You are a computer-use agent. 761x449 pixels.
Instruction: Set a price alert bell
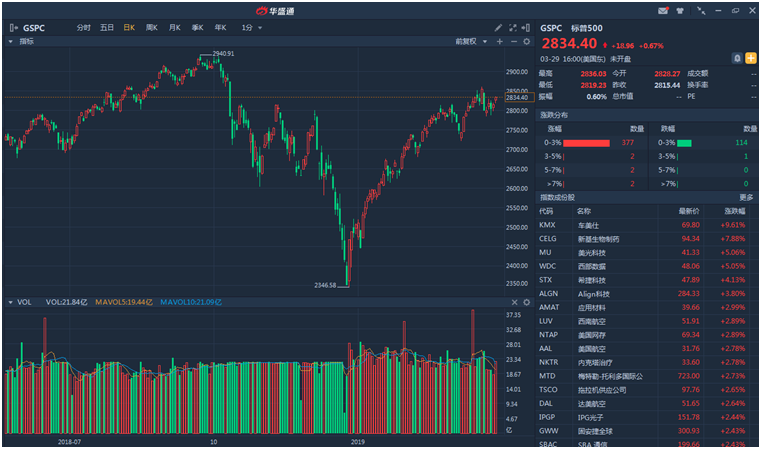(737, 58)
